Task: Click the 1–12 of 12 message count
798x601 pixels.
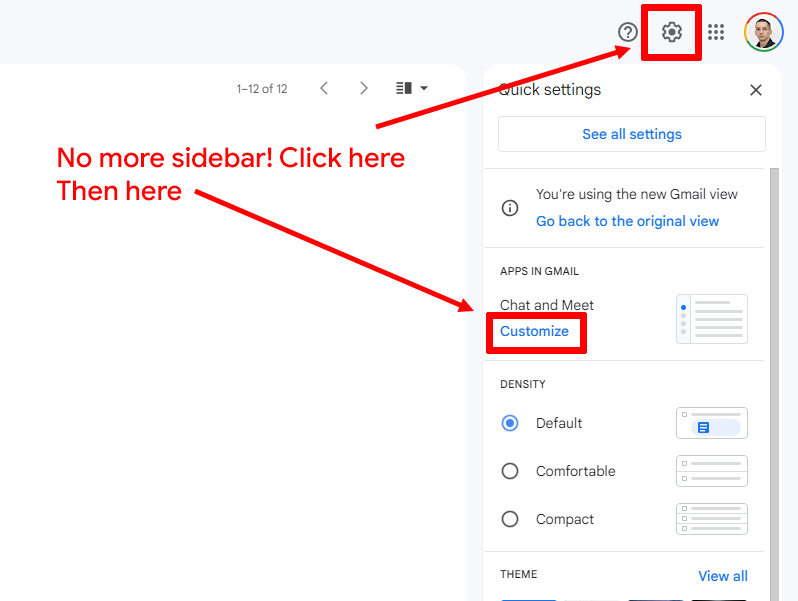Action: tap(262, 89)
